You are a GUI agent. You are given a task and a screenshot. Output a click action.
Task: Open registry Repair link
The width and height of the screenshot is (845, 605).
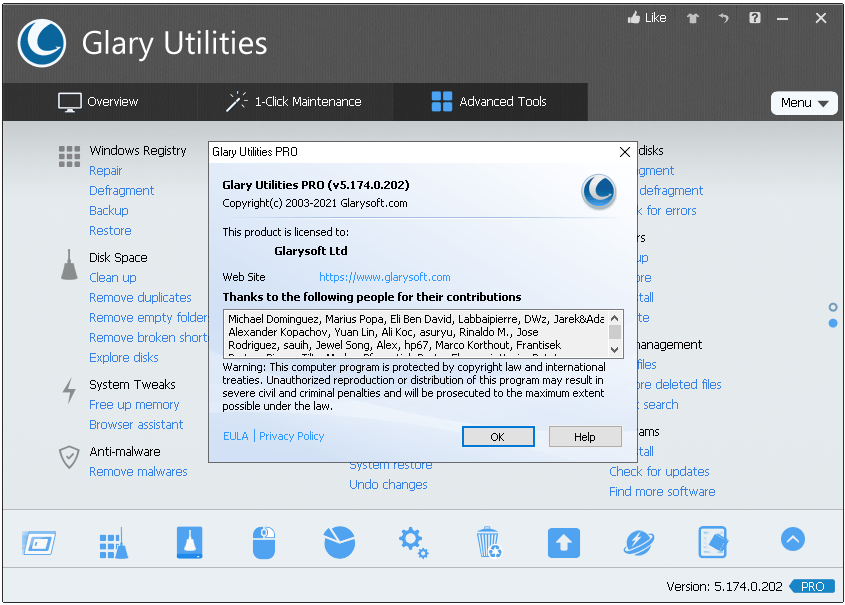[106, 171]
